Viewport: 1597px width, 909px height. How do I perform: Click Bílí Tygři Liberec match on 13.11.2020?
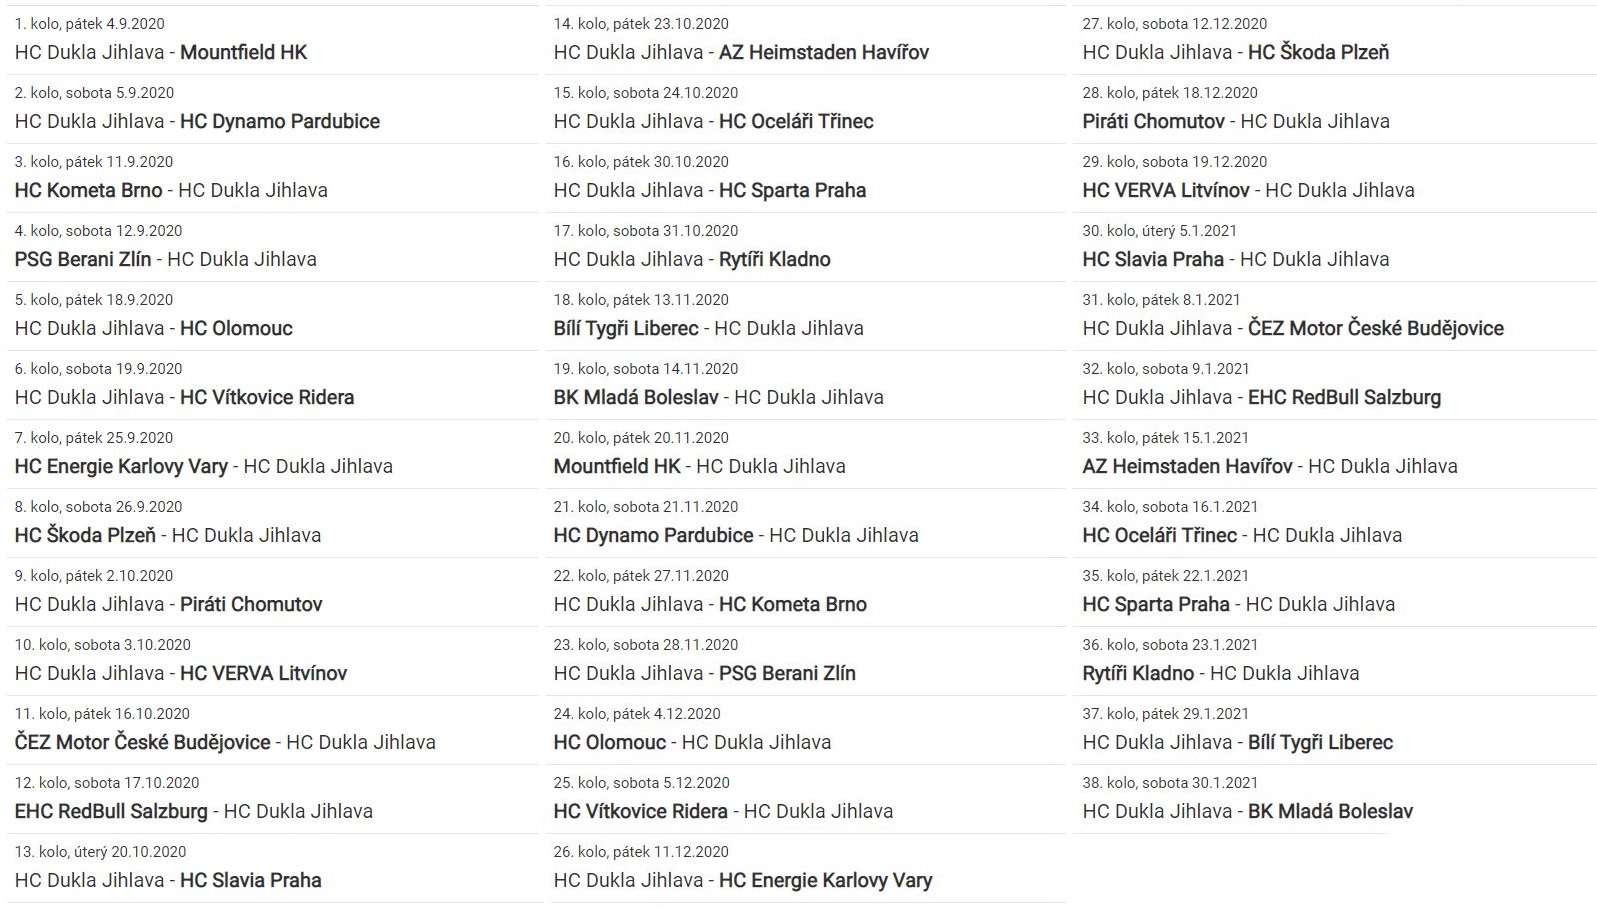(x=708, y=328)
